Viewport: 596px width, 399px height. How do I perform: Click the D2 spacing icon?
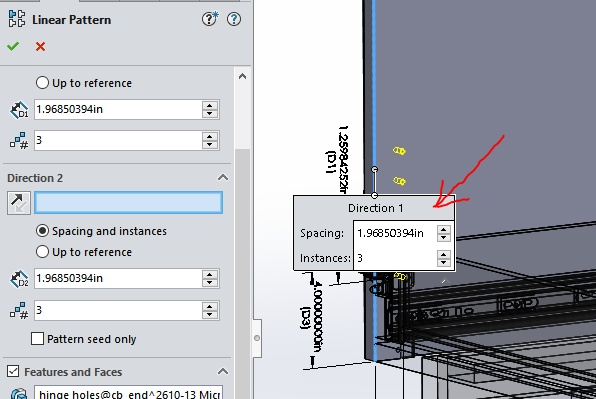(19, 279)
